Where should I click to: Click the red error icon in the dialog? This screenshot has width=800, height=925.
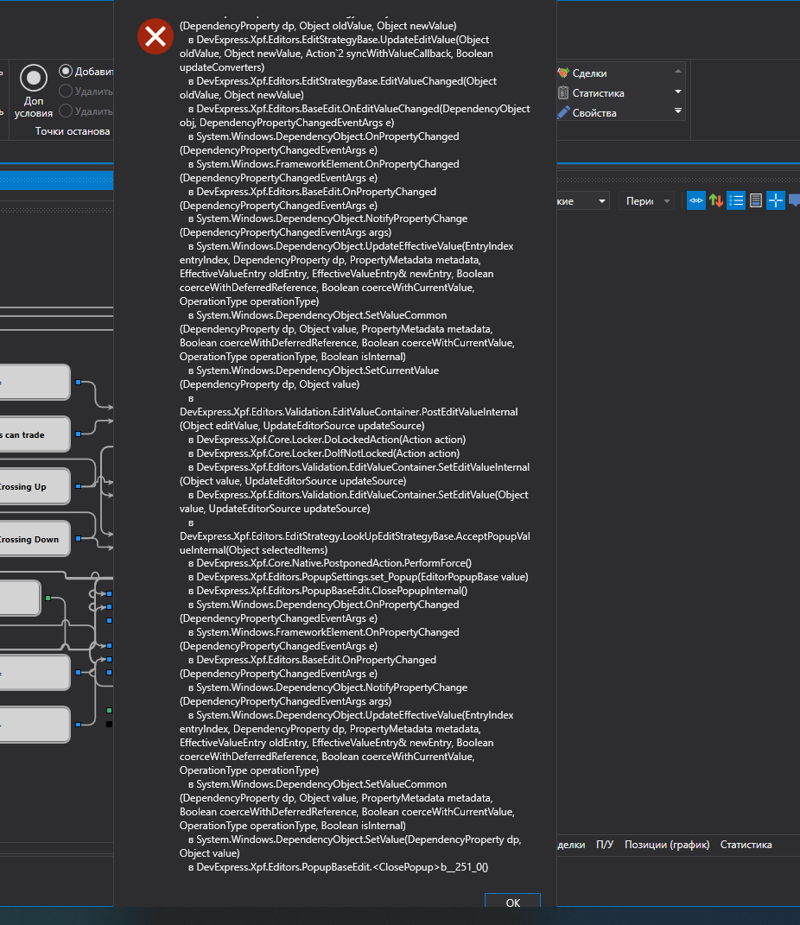point(155,37)
